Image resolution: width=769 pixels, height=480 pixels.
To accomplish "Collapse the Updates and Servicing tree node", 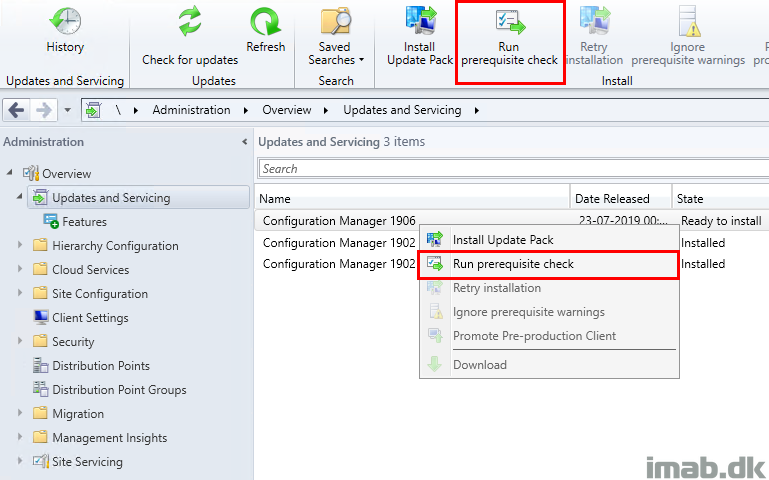I will click(x=20, y=197).
